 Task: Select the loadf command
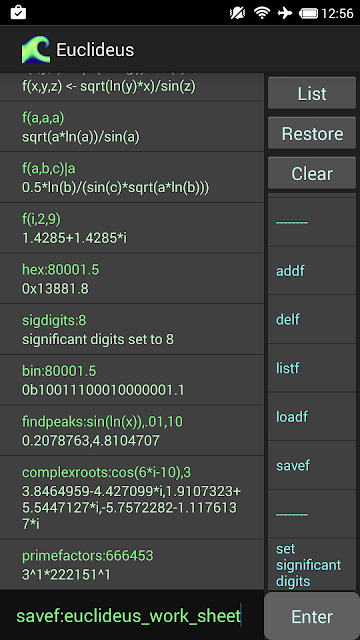point(312,417)
